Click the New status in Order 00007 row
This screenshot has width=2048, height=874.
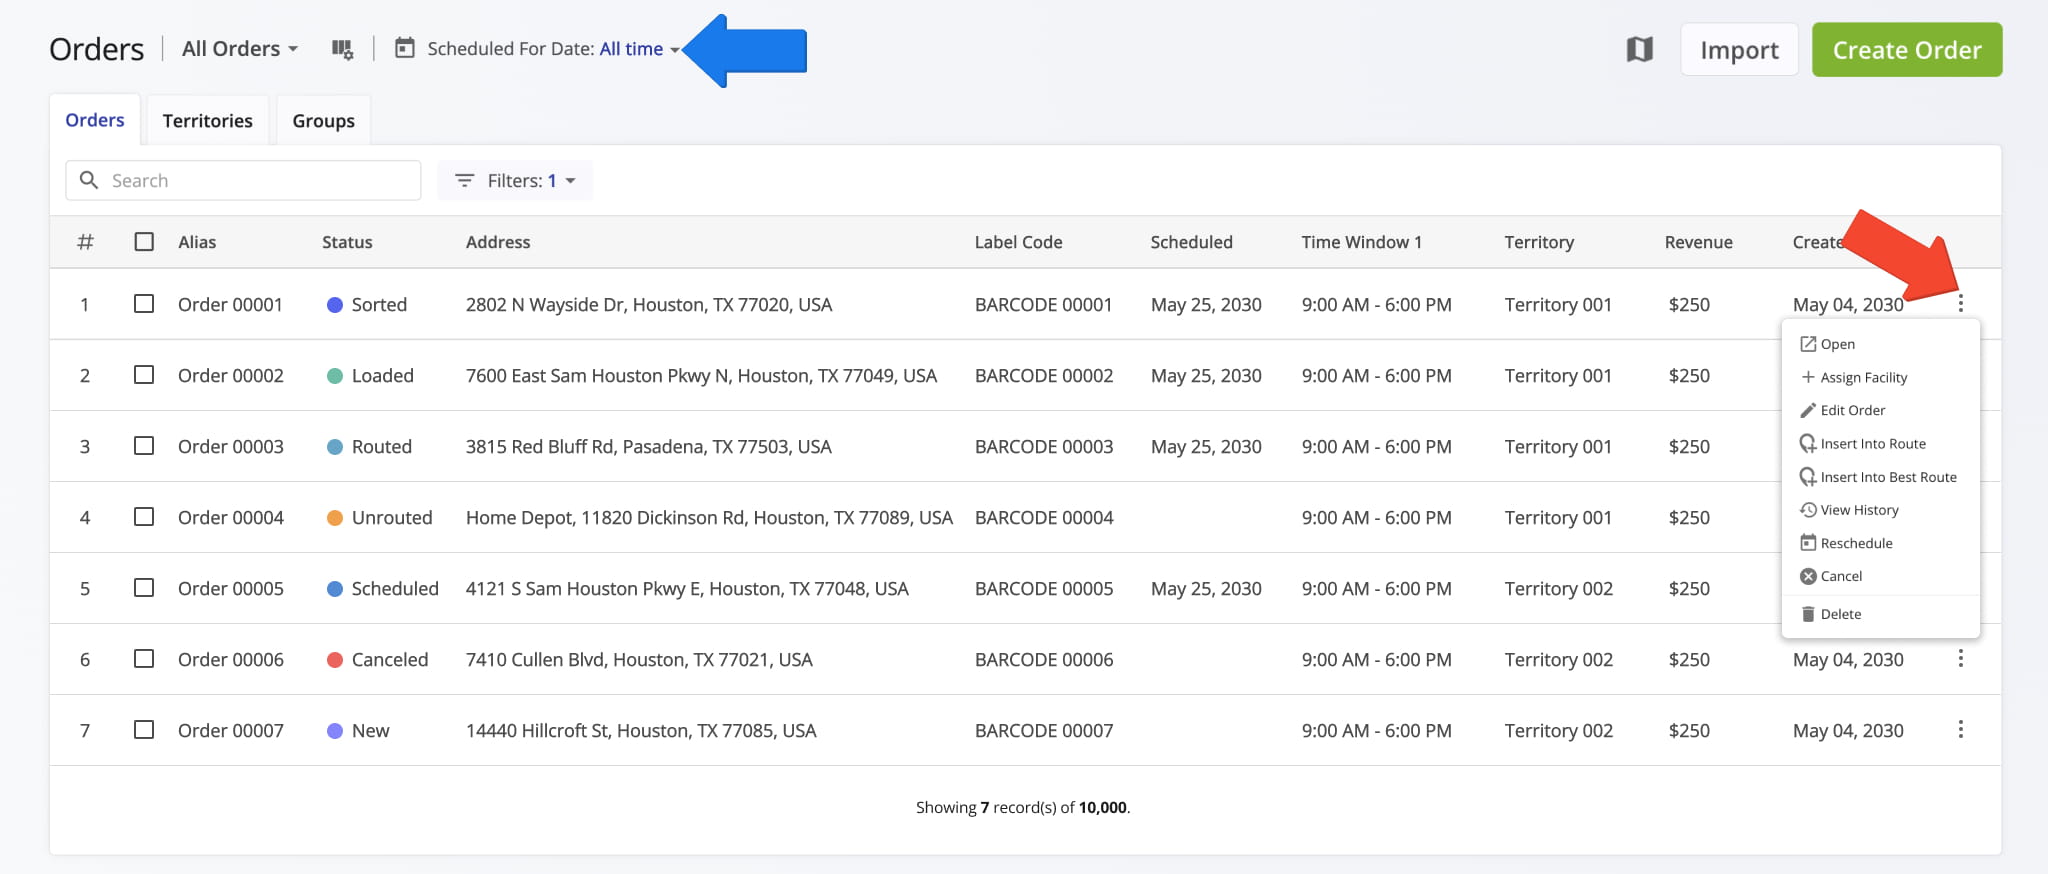pyautogui.click(x=370, y=730)
